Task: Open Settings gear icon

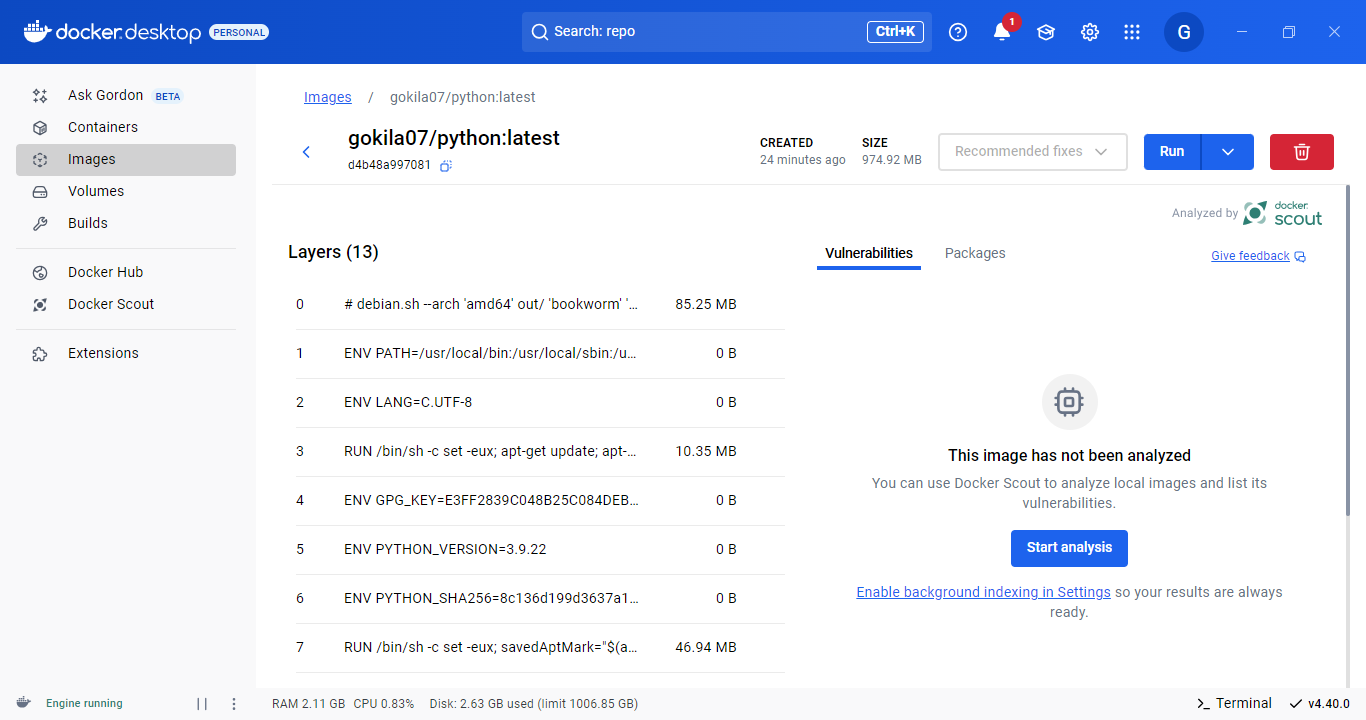Action: pyautogui.click(x=1090, y=32)
